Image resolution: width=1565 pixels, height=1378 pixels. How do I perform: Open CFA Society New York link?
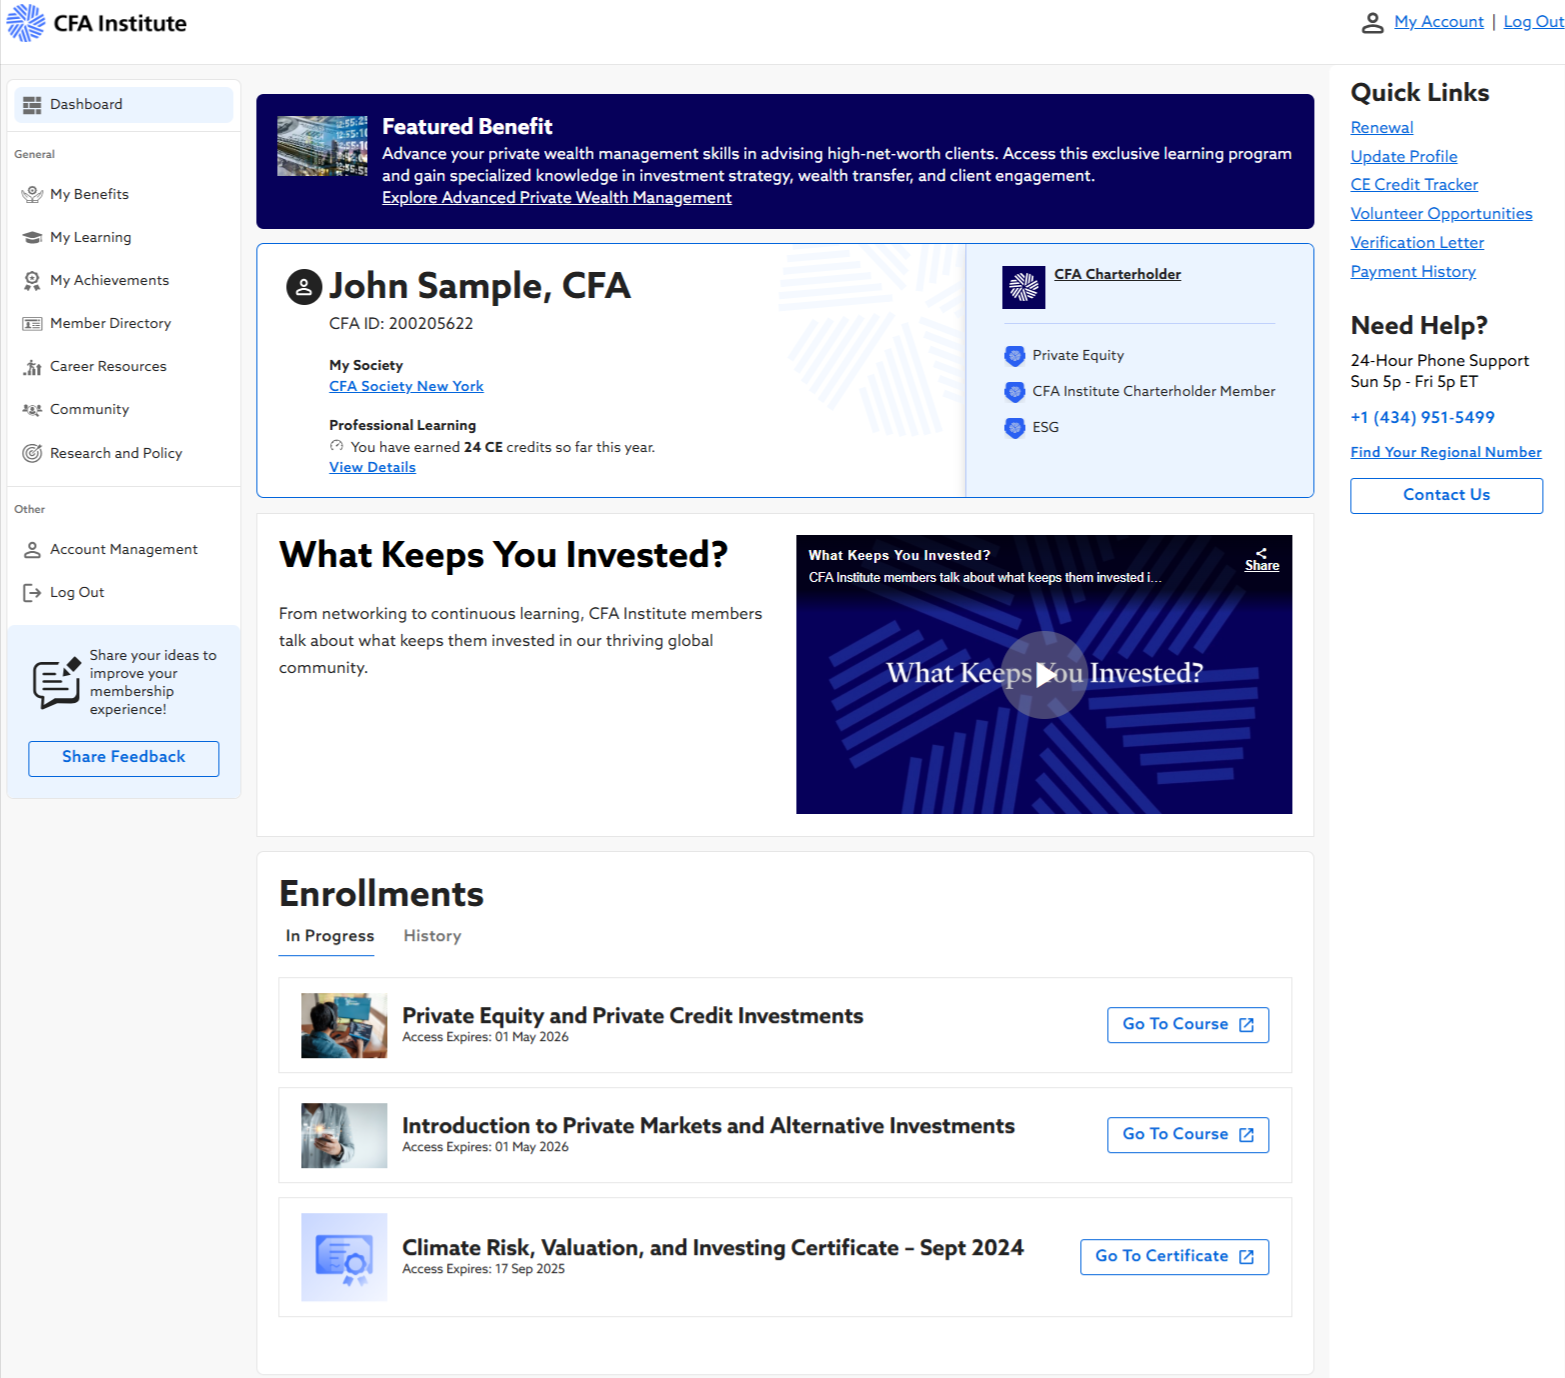click(x=406, y=386)
